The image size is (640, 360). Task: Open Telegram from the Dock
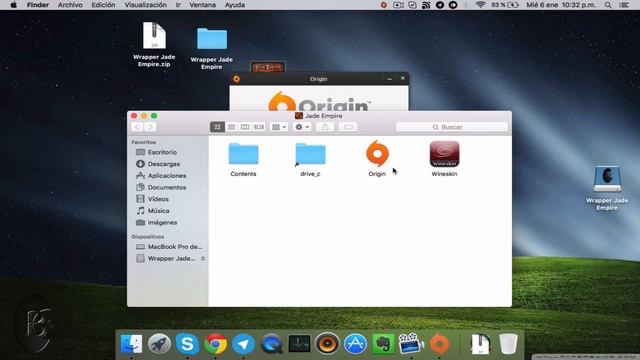243,344
